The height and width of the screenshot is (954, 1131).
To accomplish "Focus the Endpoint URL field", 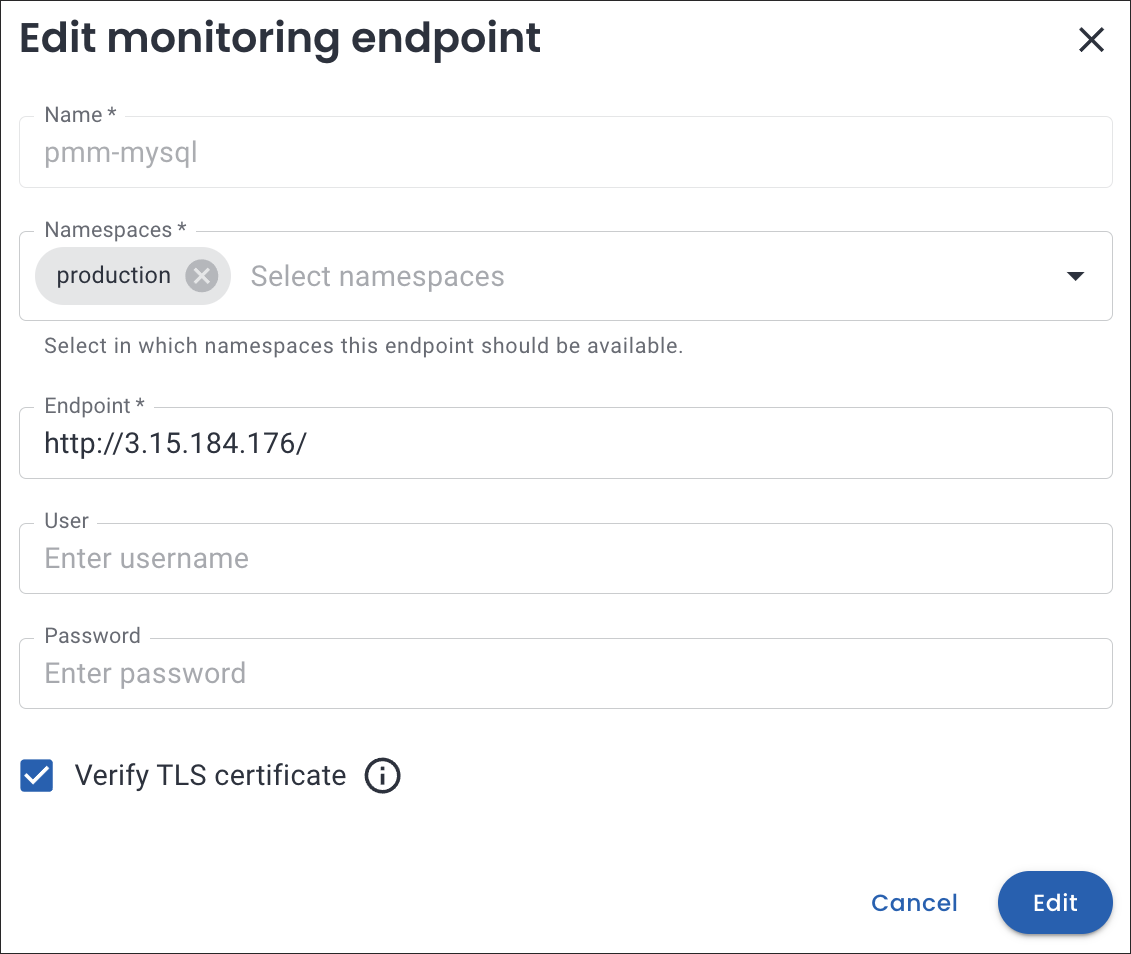I will [565, 443].
